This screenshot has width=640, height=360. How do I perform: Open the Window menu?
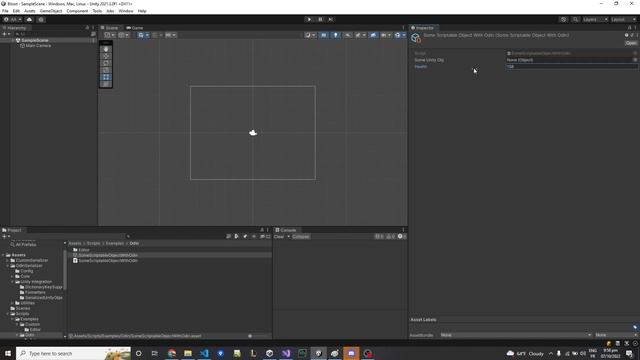tap(126, 11)
